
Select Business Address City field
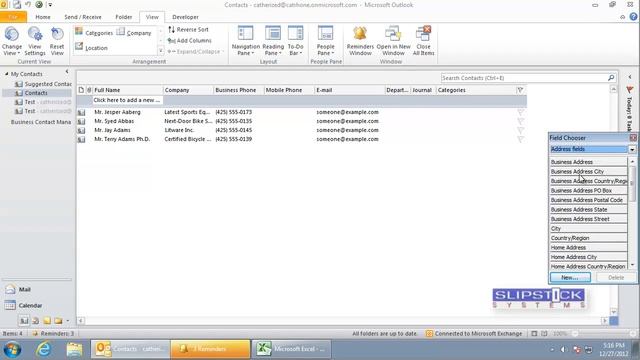(588, 171)
